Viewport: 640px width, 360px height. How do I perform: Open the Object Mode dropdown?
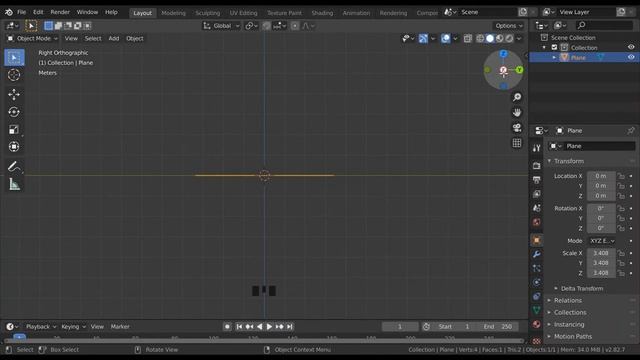click(32, 38)
